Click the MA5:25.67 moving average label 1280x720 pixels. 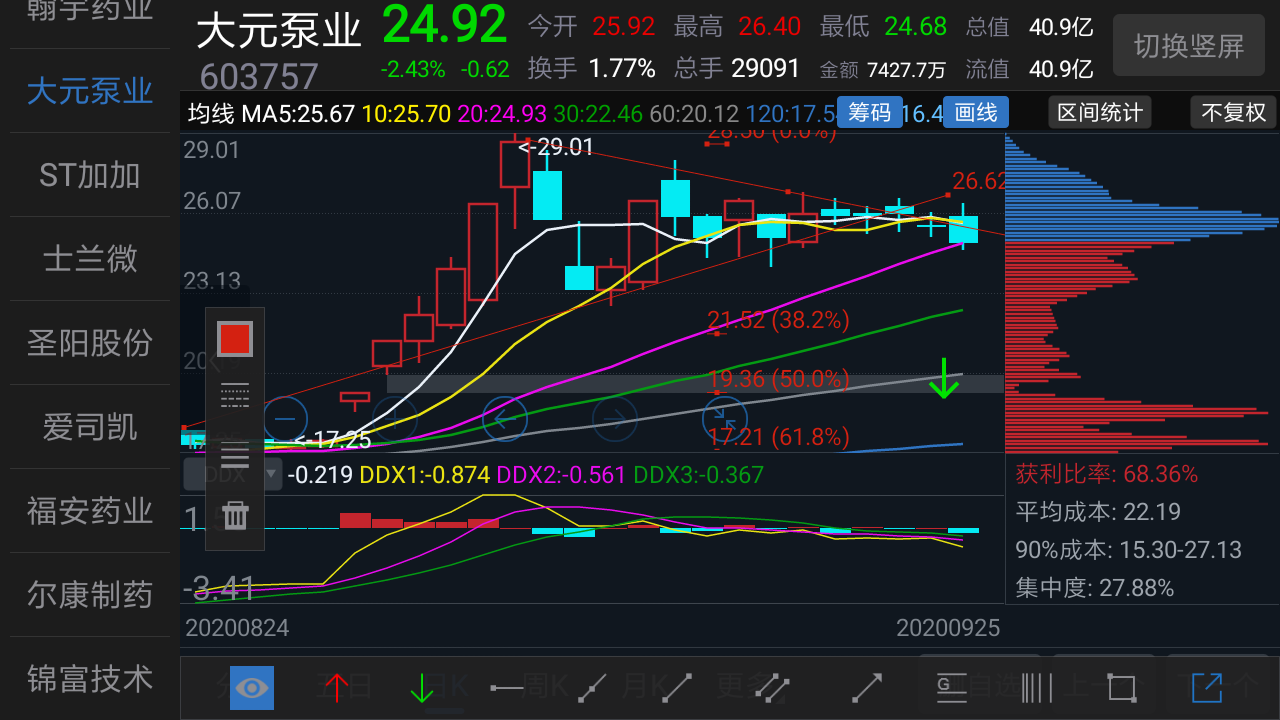(x=299, y=113)
